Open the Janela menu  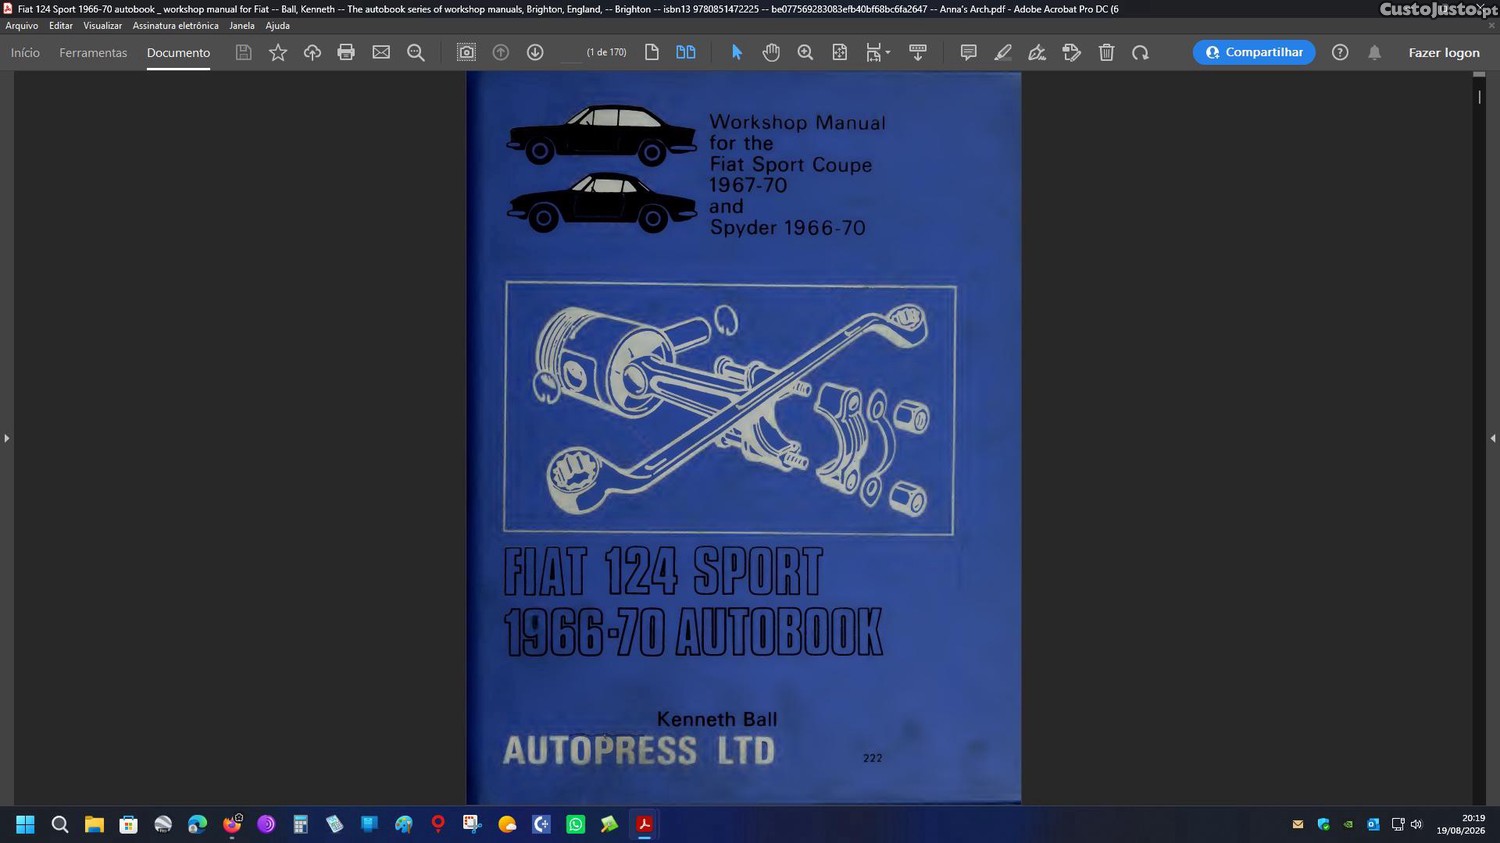point(242,26)
